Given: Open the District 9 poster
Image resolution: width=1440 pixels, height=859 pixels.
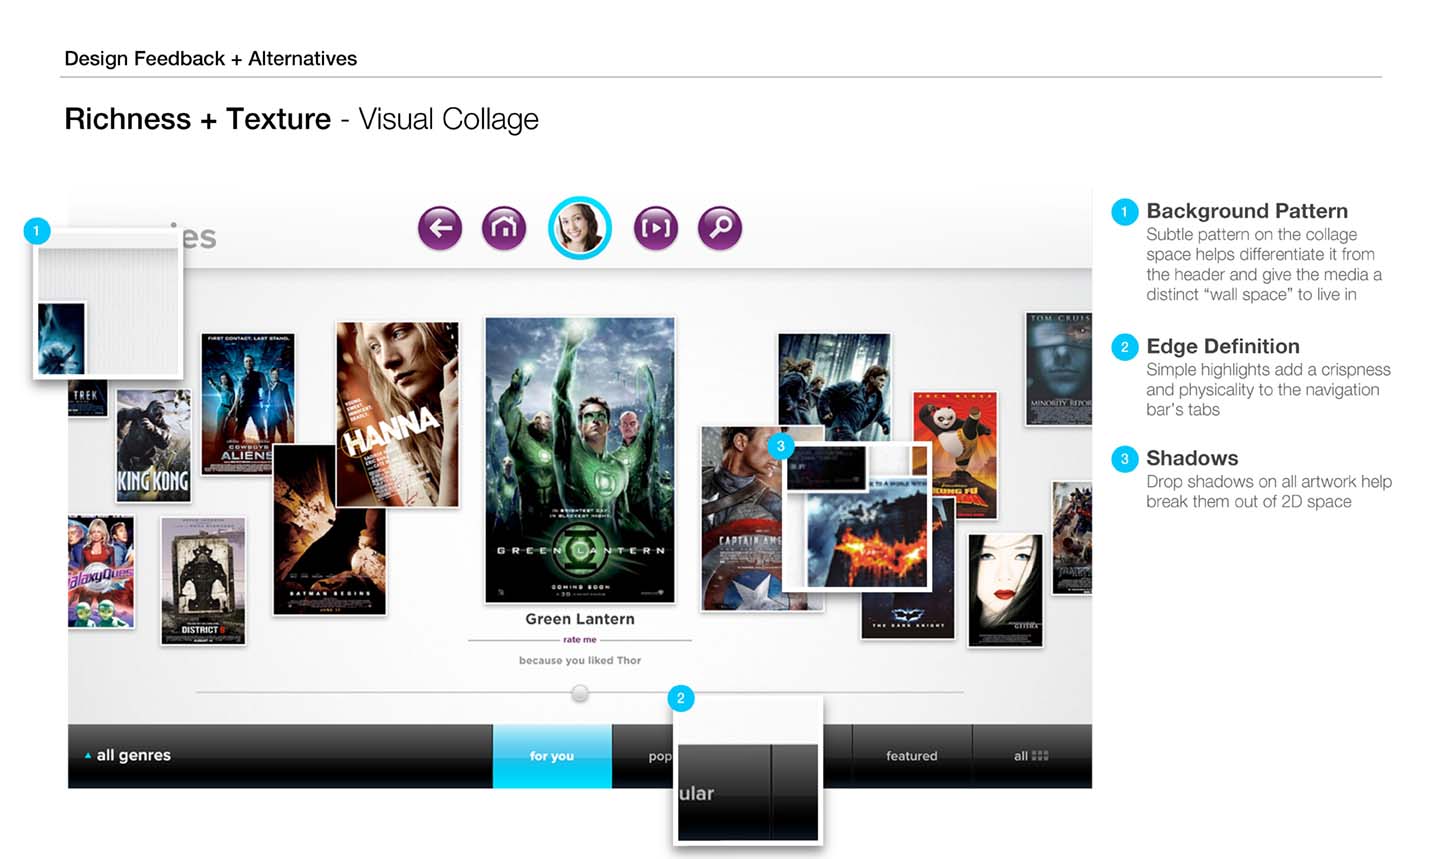Looking at the screenshot, I should [x=203, y=580].
